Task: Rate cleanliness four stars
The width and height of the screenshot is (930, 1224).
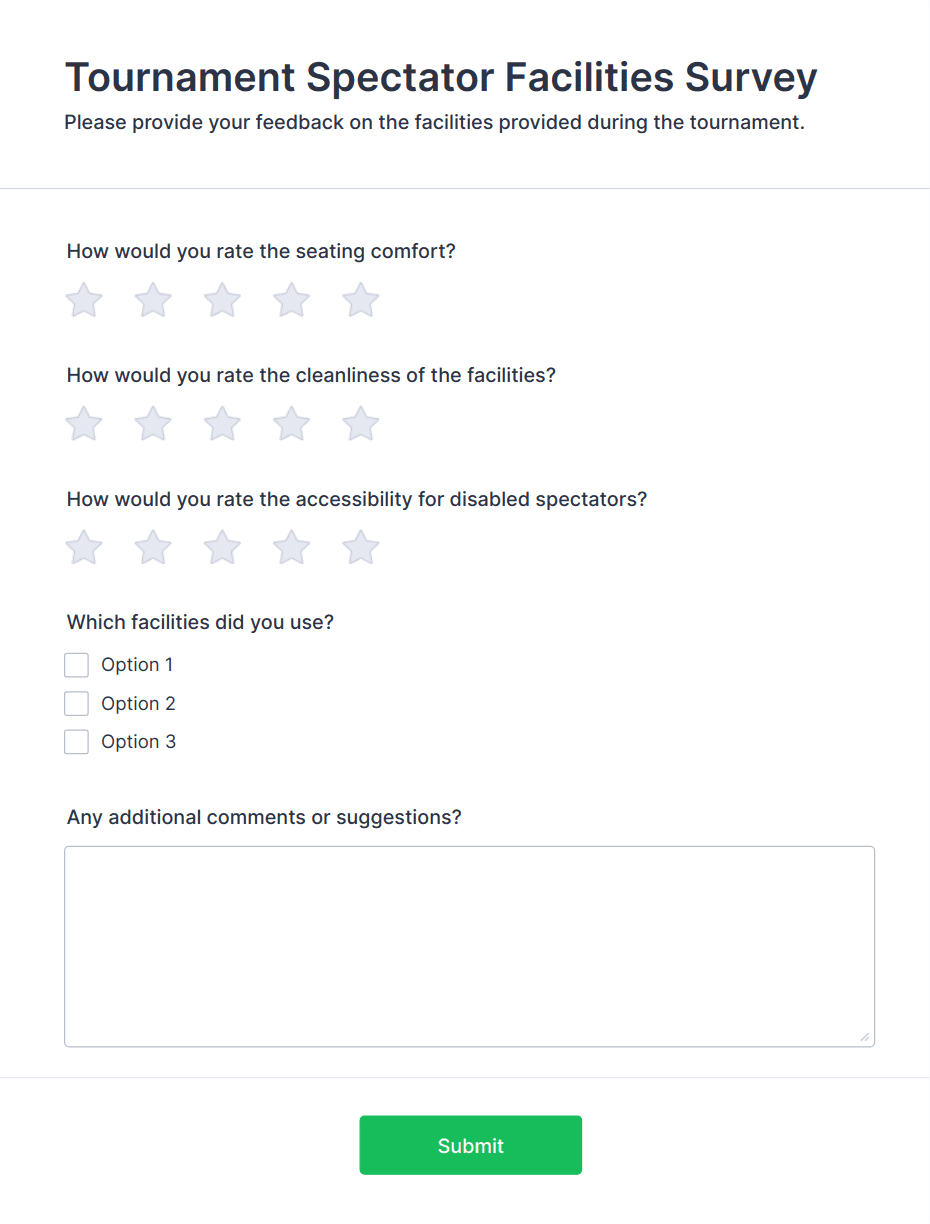Action: [291, 423]
